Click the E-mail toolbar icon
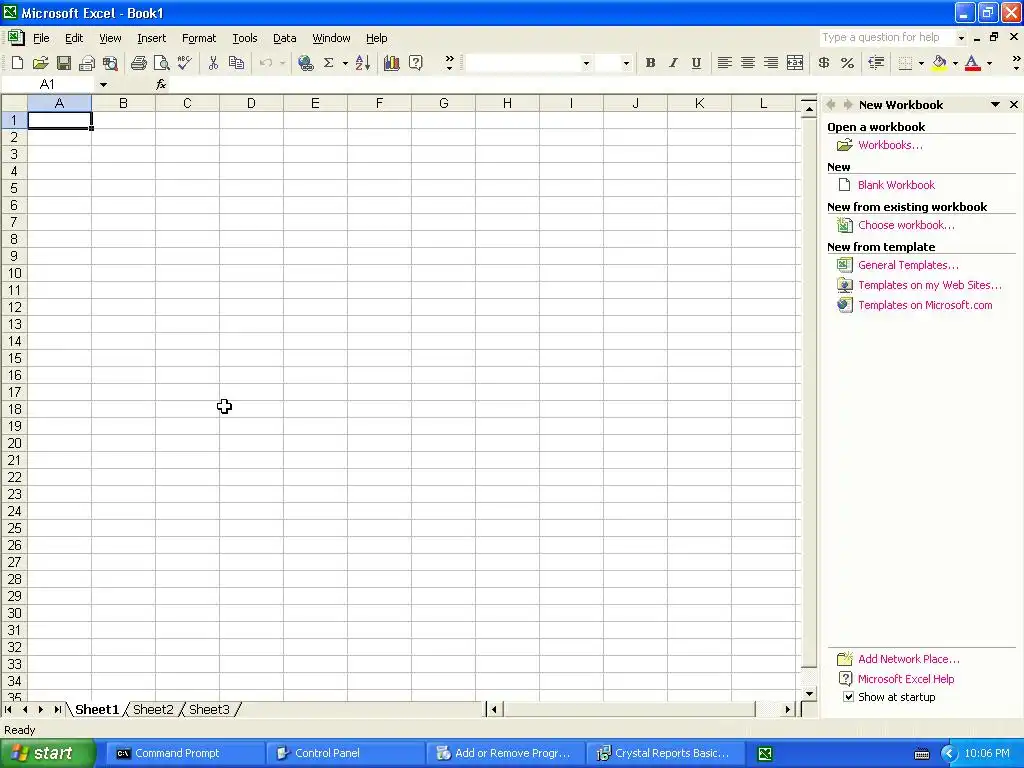The height and width of the screenshot is (768, 1024). (87, 63)
